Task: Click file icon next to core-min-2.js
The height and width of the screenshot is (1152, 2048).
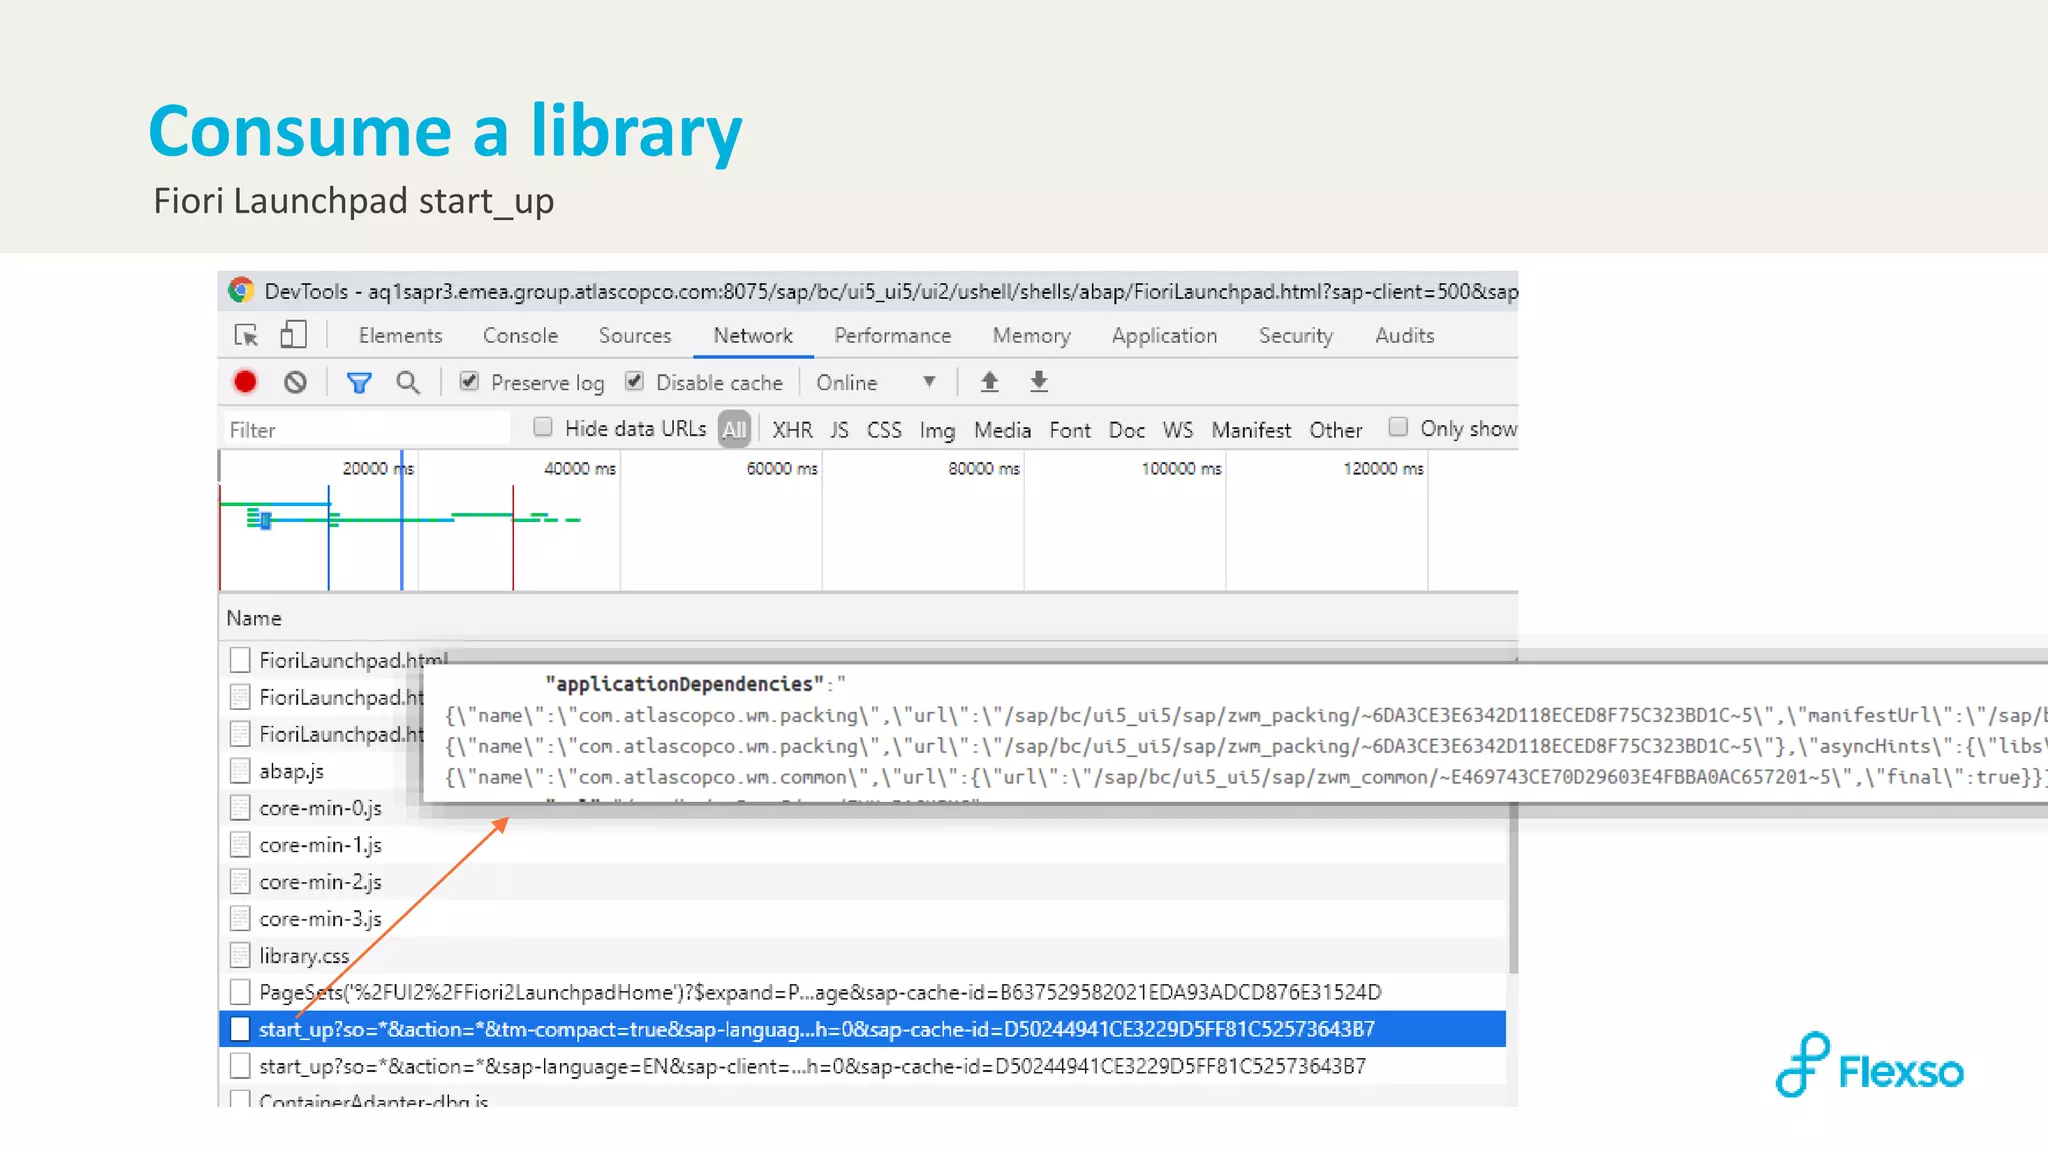Action: coord(240,882)
